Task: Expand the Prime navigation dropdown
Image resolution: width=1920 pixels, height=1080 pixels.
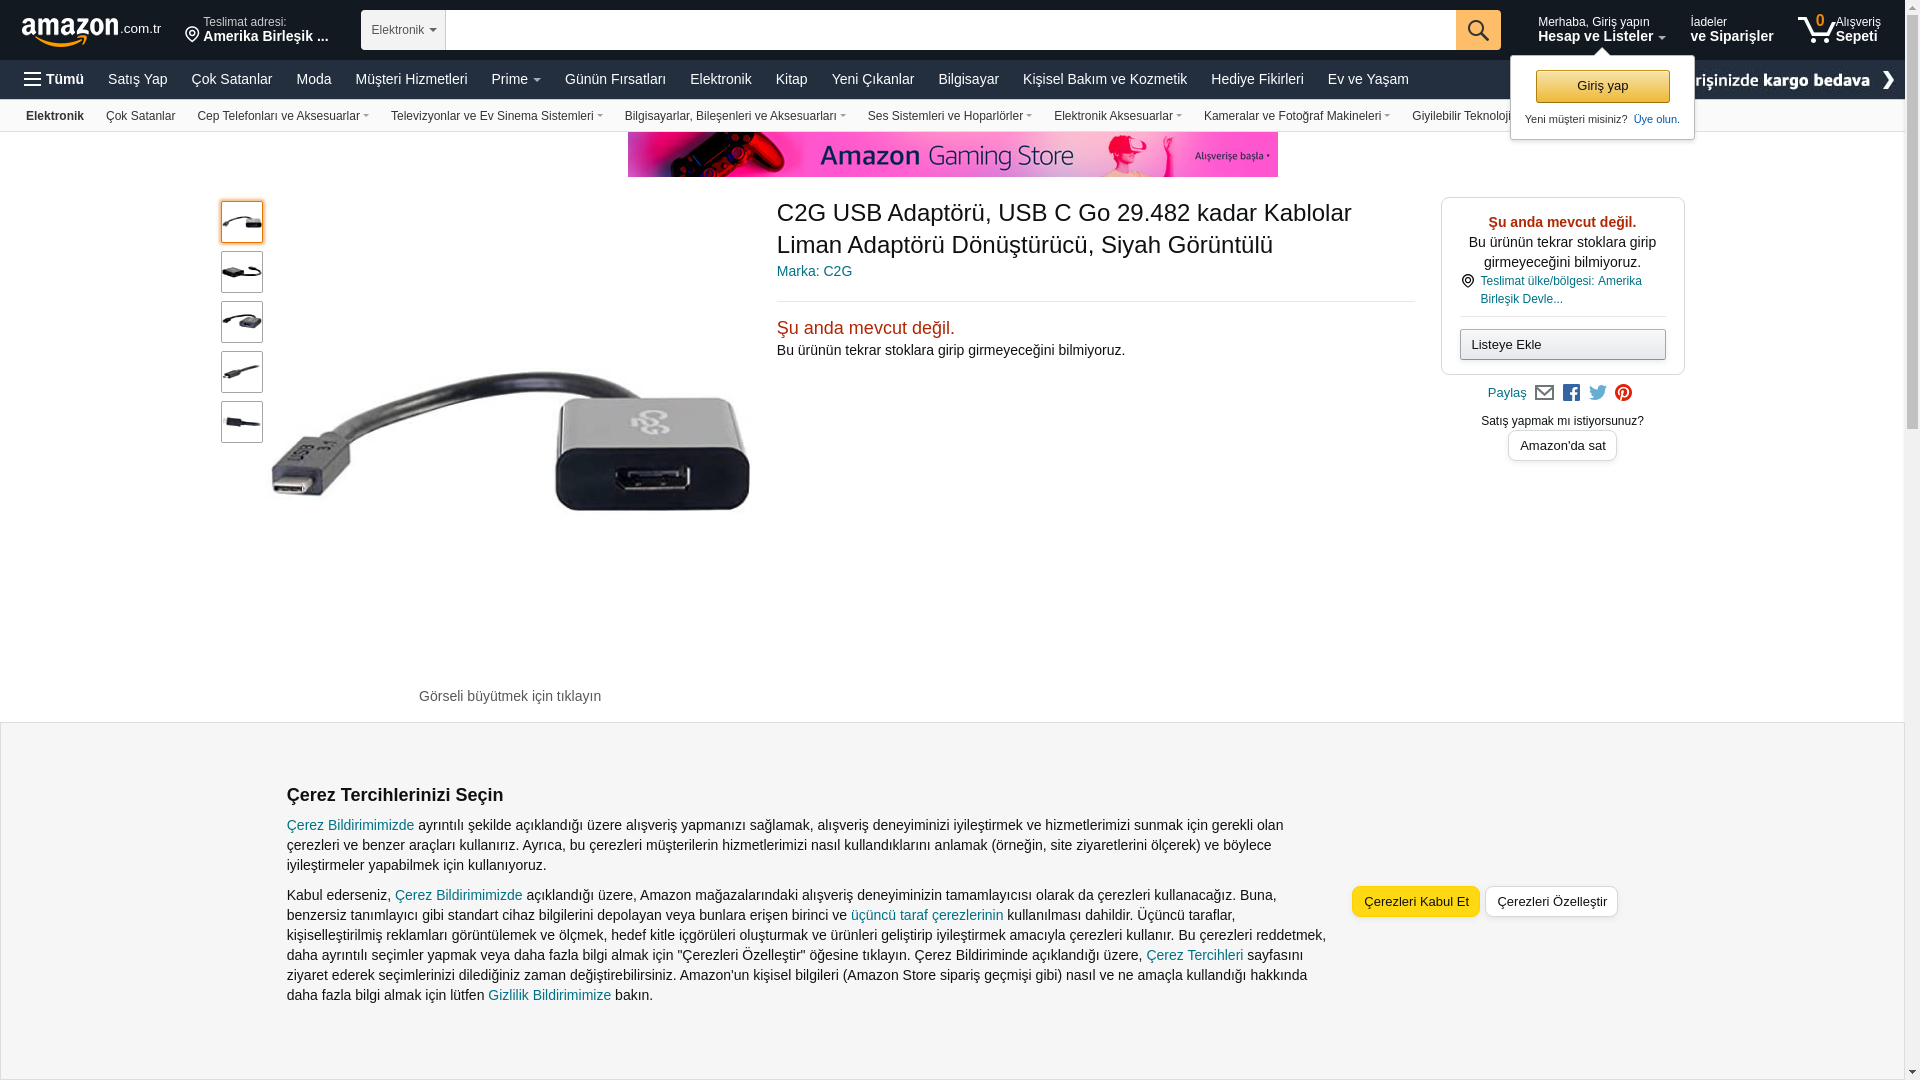Action: (x=516, y=79)
